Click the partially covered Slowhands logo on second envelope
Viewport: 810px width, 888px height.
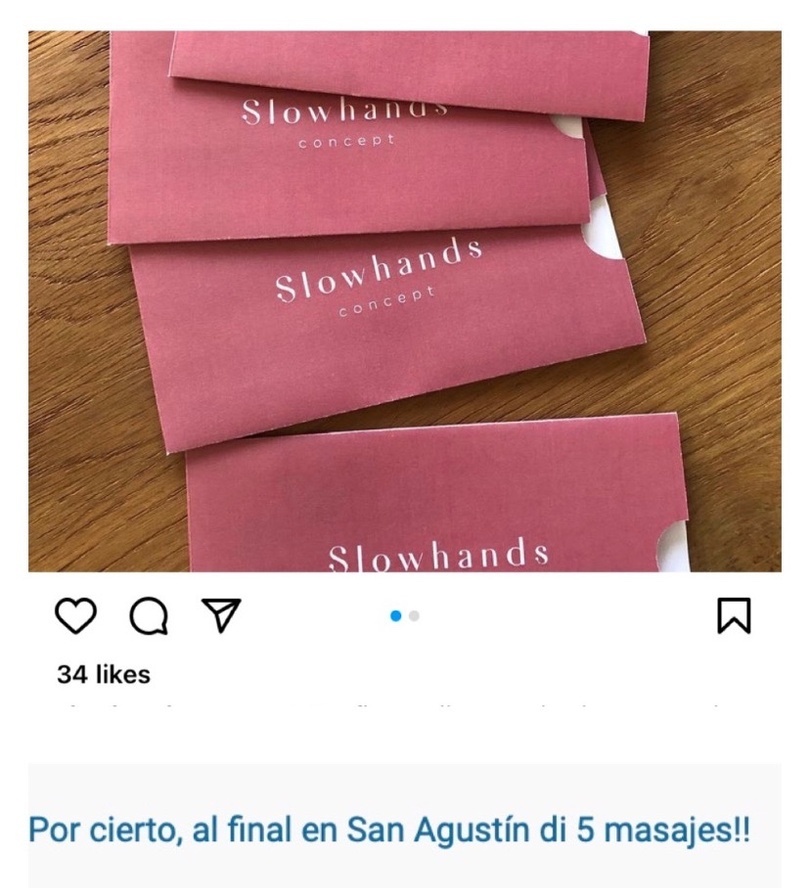(345, 113)
